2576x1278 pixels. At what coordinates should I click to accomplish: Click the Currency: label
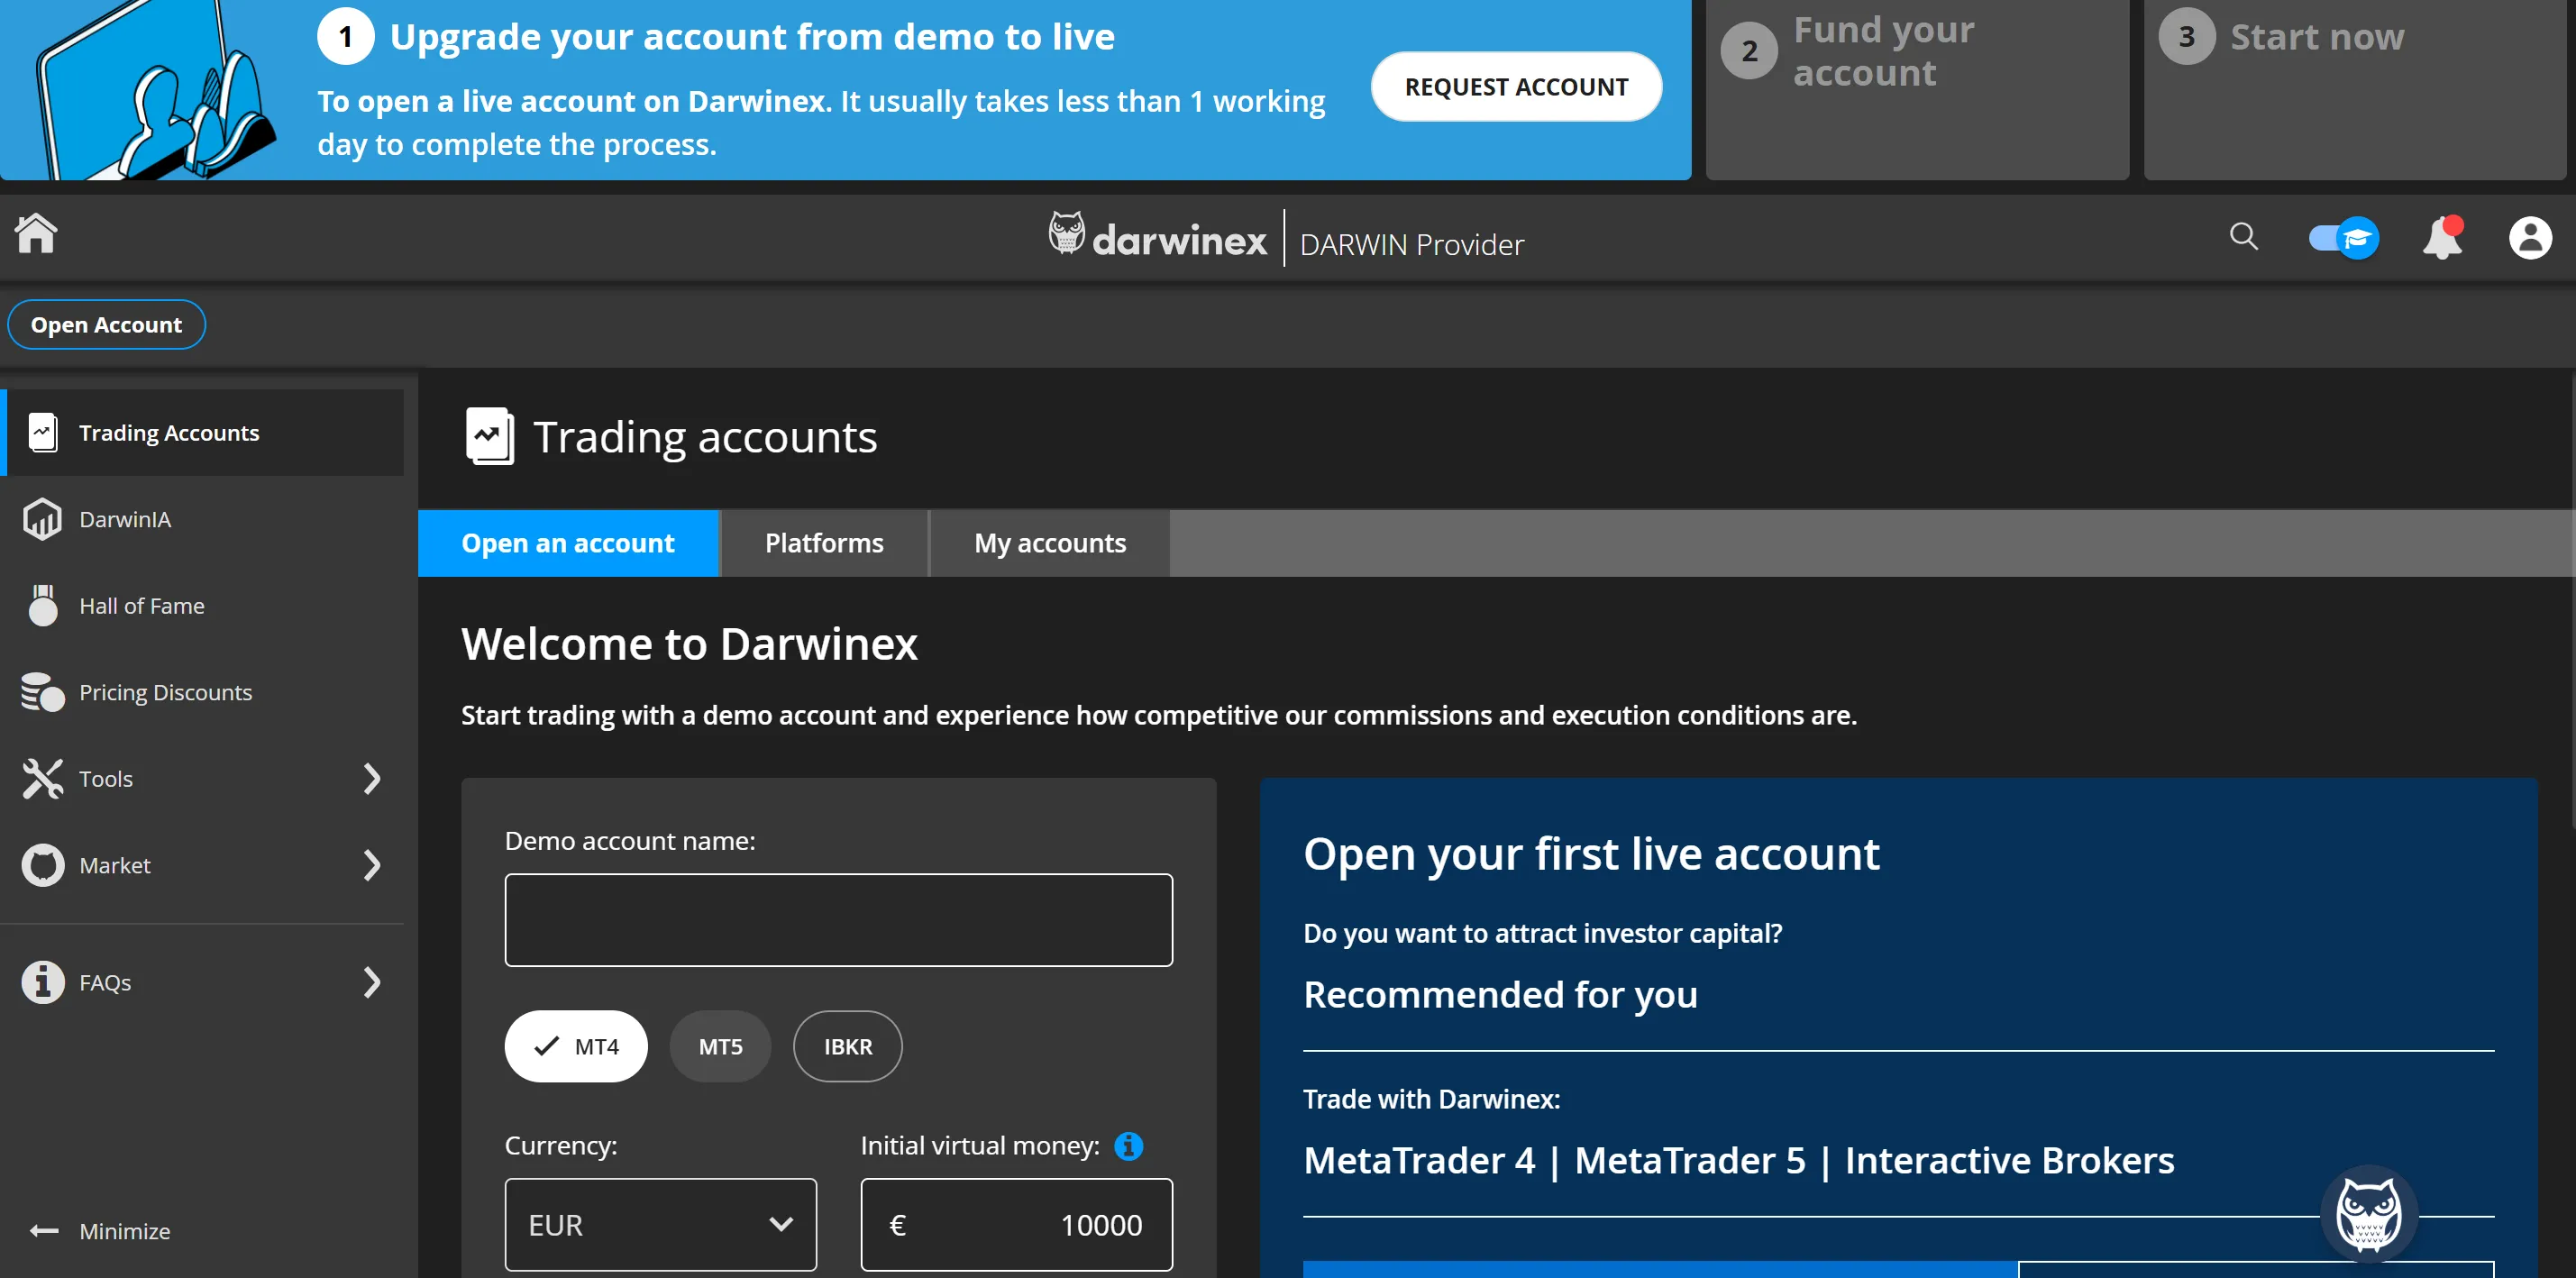point(560,1146)
